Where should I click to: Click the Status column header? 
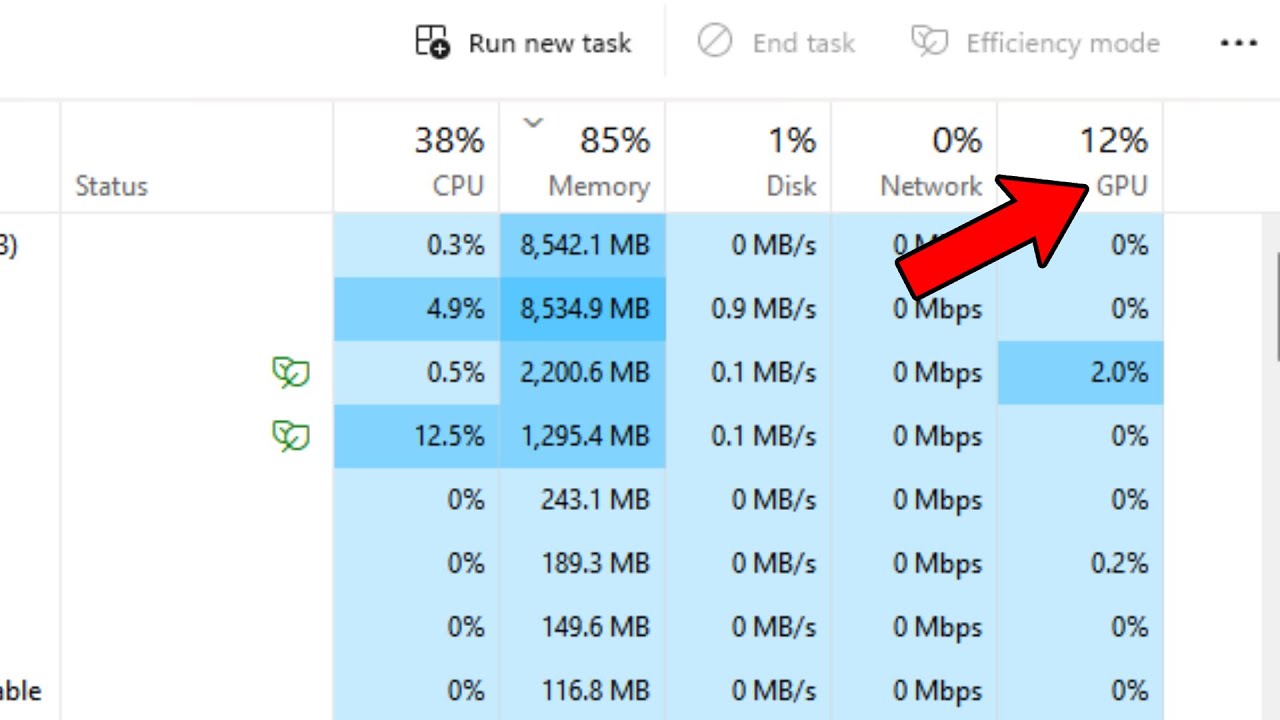[x=197, y=158]
